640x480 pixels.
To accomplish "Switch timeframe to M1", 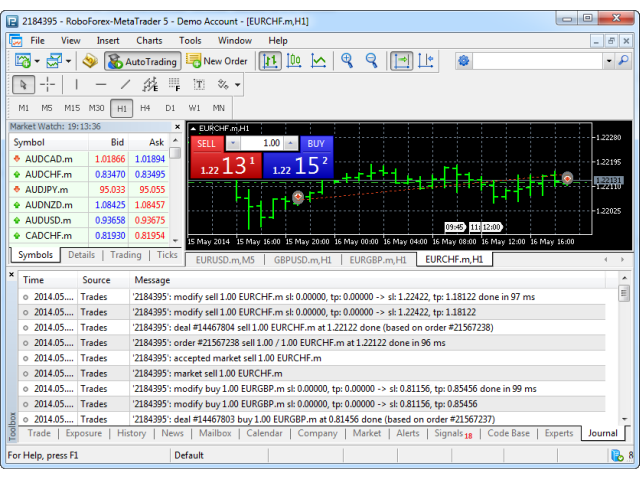I will click(24, 108).
